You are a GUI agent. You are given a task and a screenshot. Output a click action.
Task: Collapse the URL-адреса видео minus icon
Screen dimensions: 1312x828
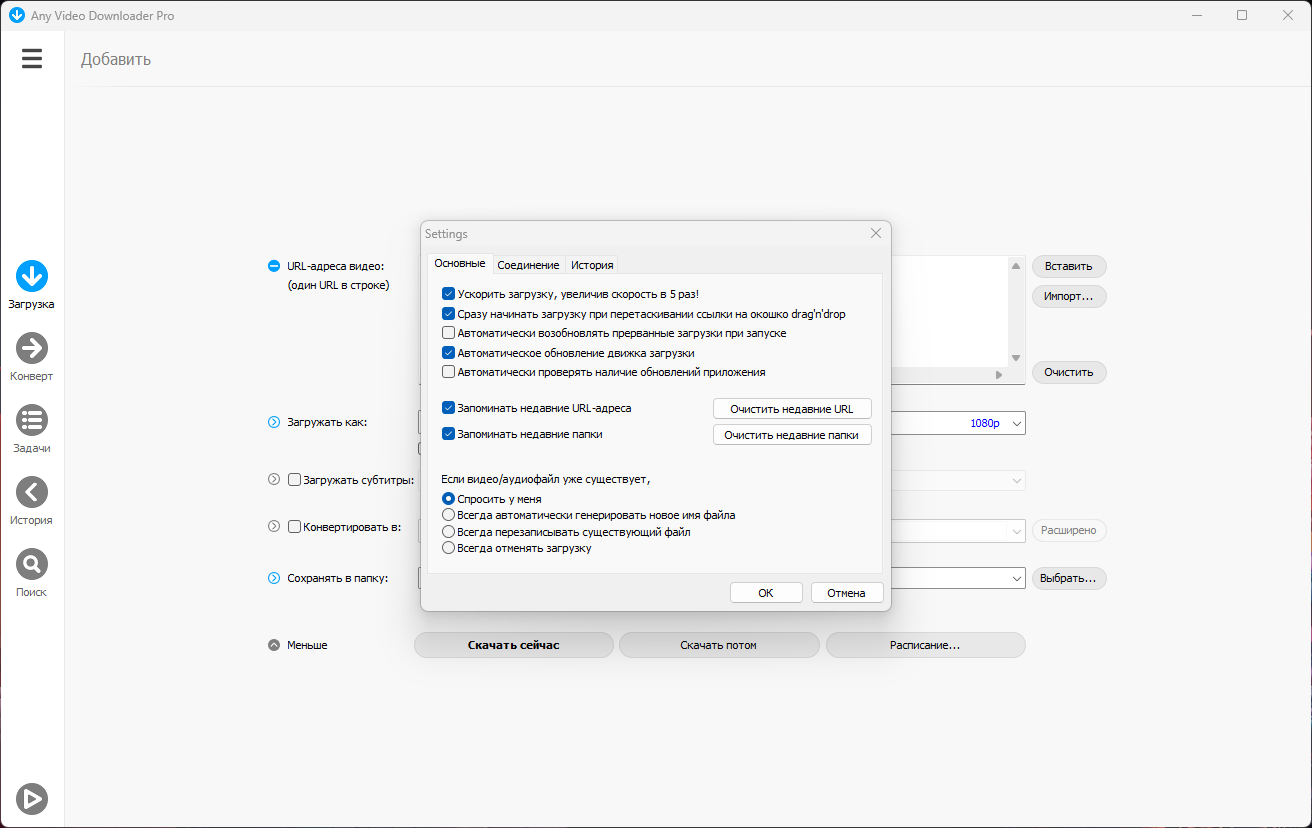274,266
